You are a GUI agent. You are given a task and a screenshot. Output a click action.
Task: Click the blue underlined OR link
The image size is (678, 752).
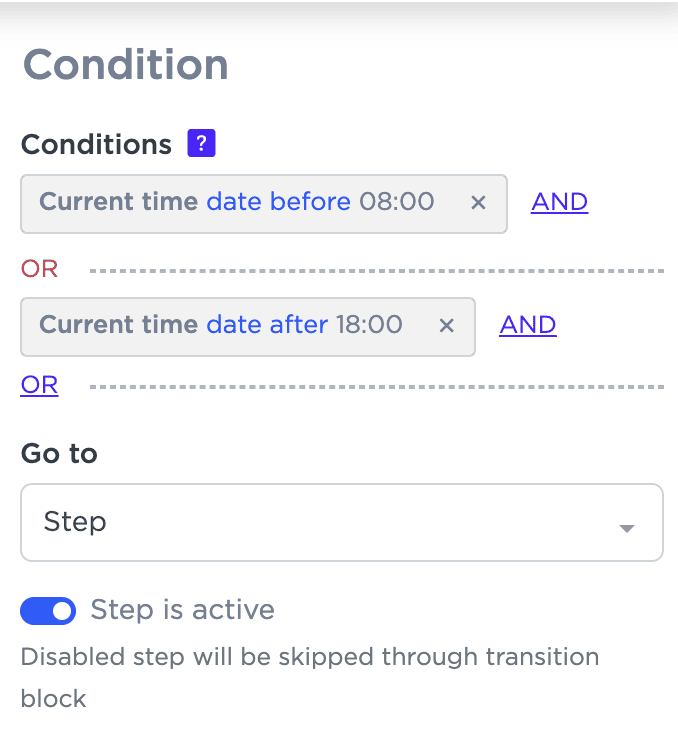click(x=39, y=385)
